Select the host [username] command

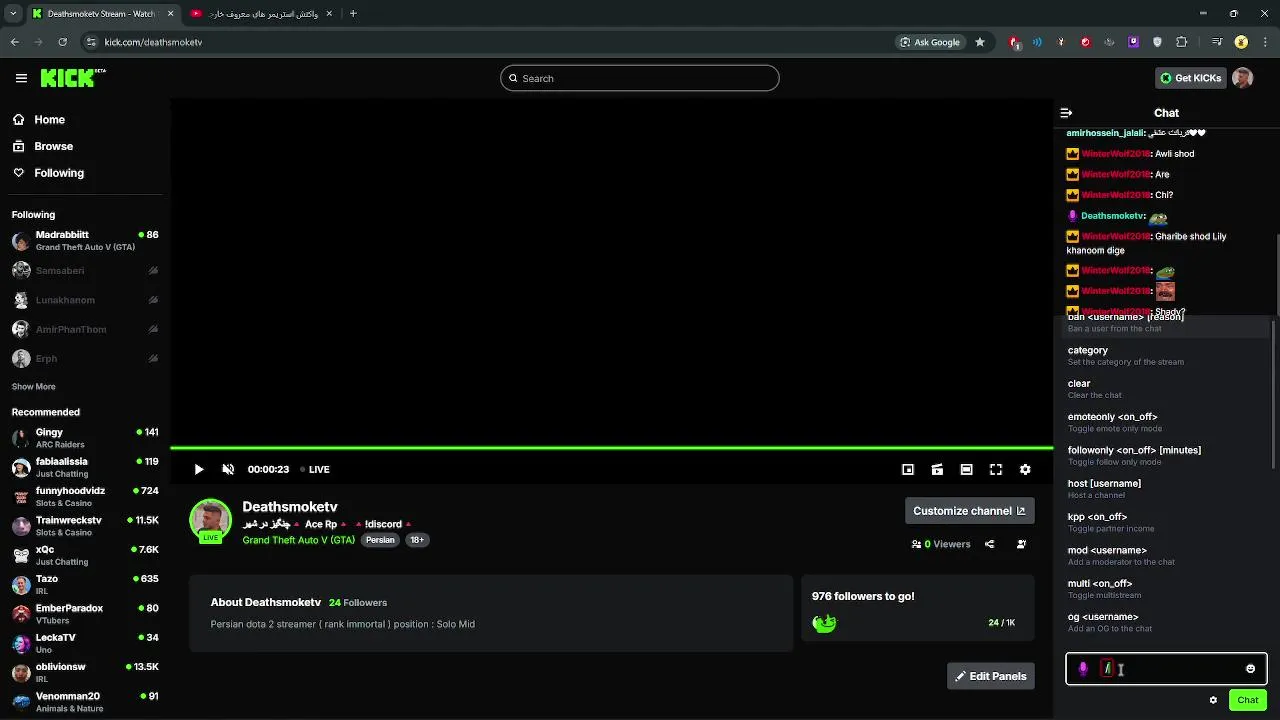(x=1164, y=489)
